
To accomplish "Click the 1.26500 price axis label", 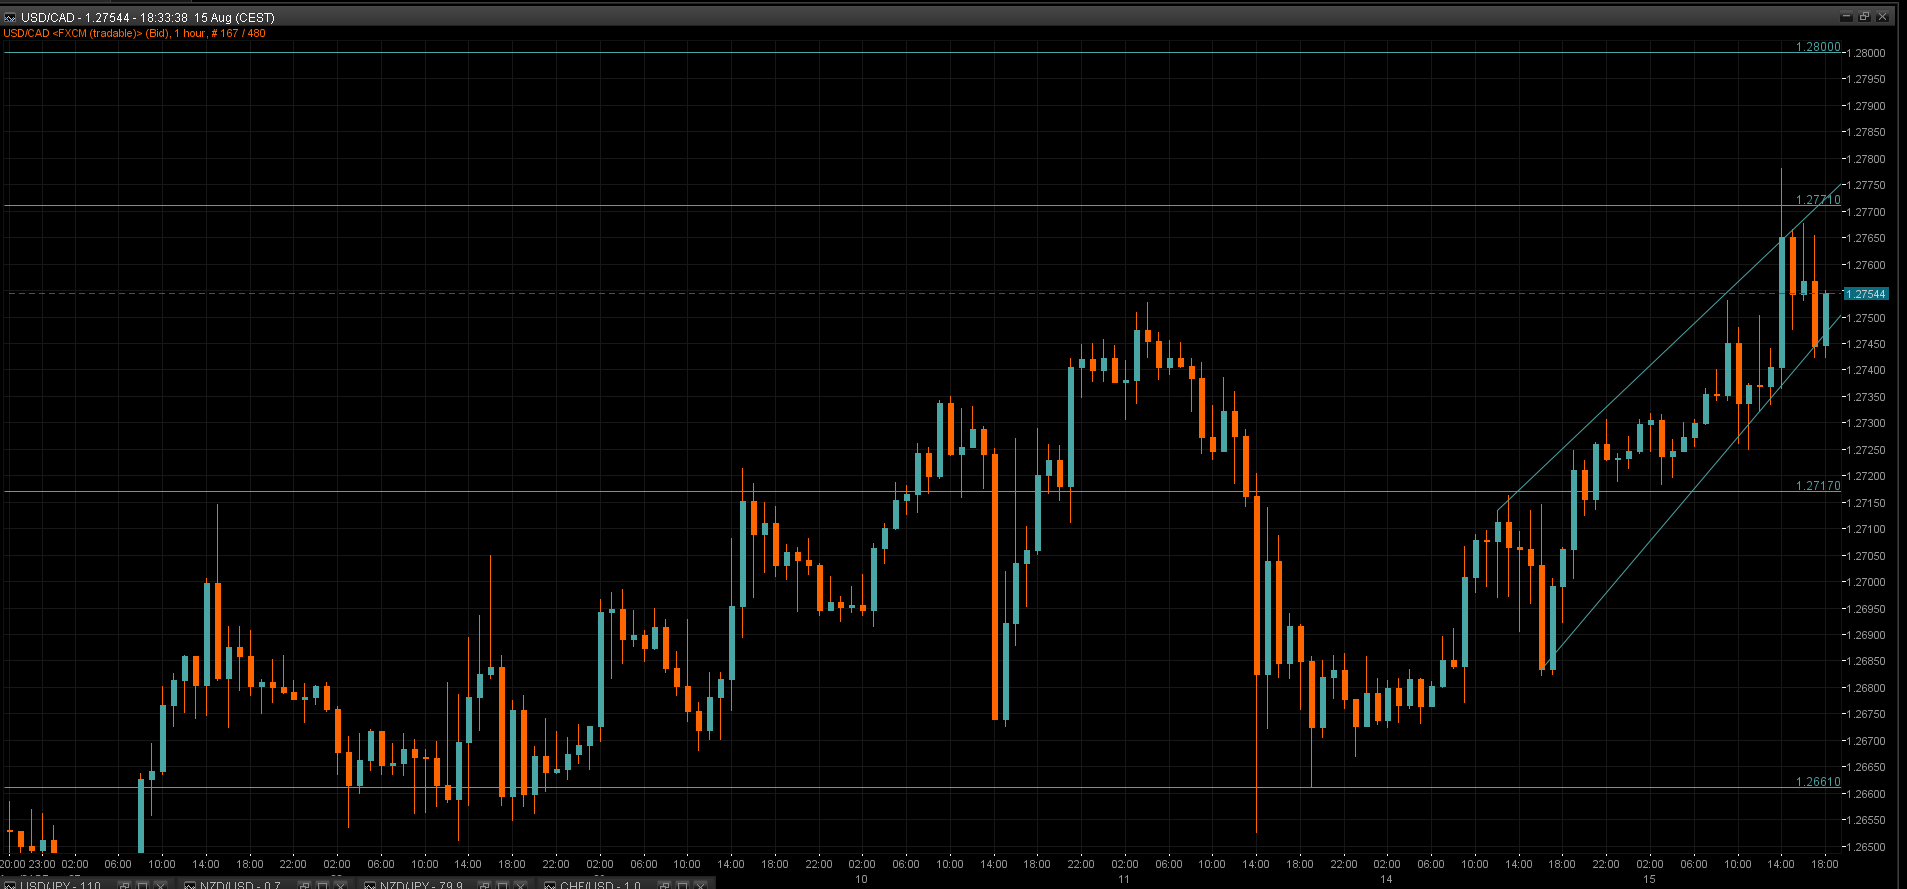I will (x=1866, y=847).
